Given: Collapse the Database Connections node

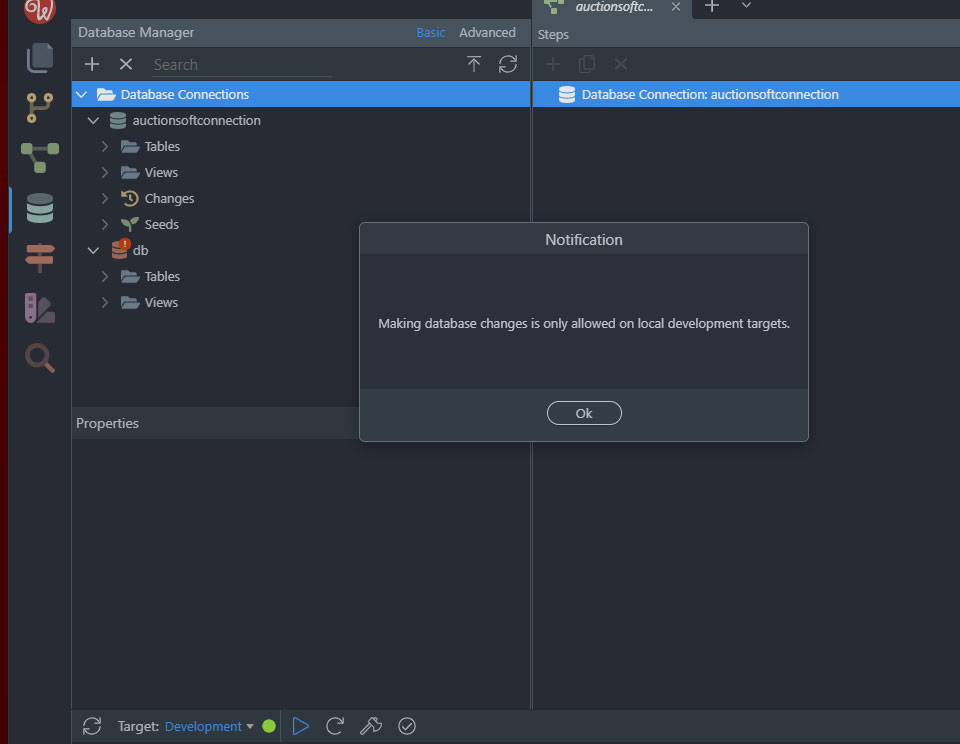Looking at the screenshot, I should click(81, 94).
